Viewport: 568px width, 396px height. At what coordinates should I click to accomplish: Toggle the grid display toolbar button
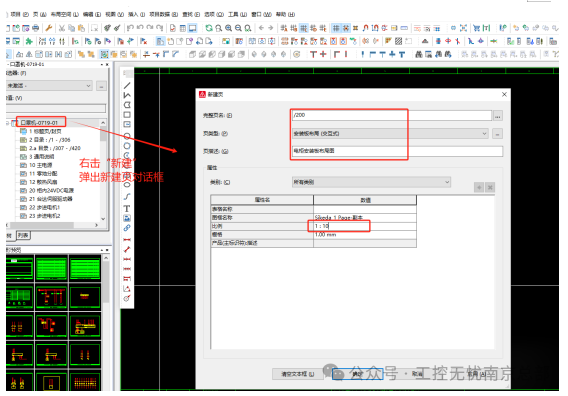(336, 28)
